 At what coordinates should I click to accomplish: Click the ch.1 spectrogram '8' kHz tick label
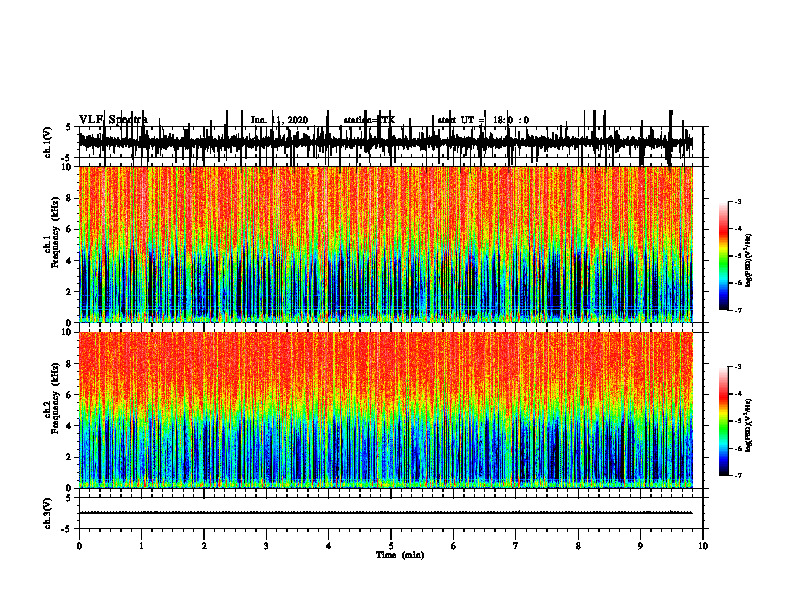tap(70, 198)
